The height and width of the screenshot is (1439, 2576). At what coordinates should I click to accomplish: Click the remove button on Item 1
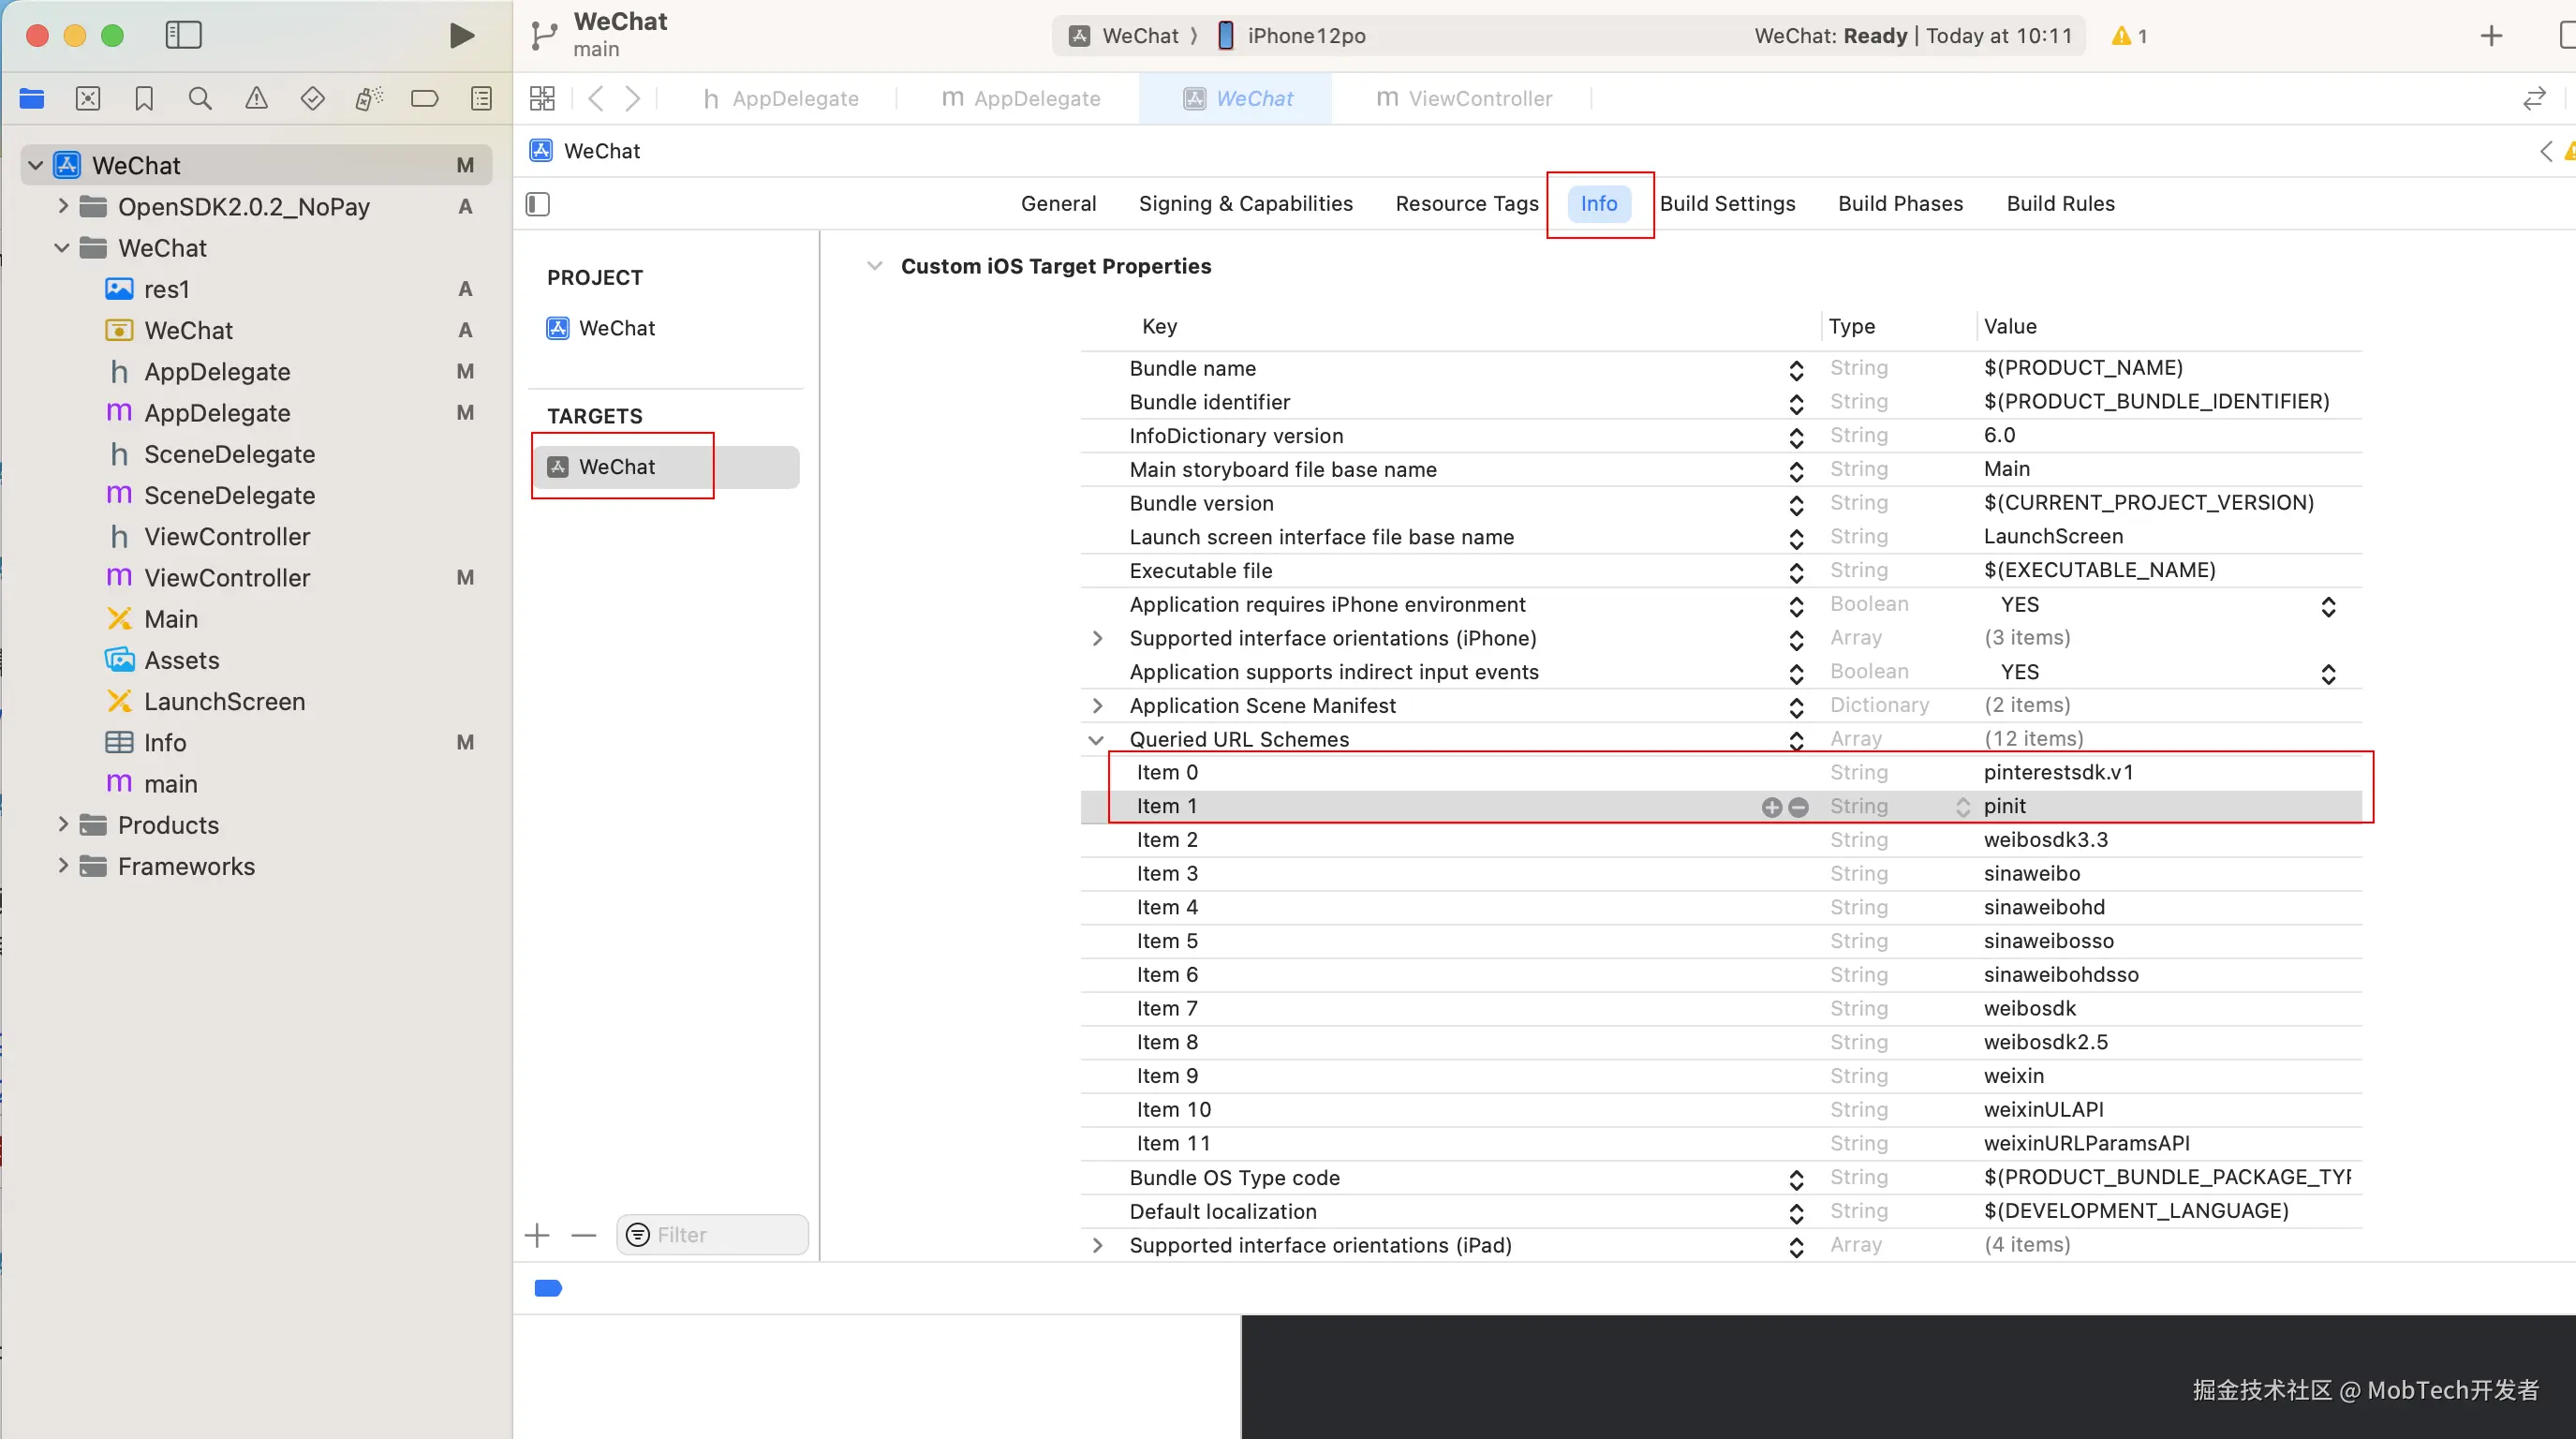coord(1798,807)
